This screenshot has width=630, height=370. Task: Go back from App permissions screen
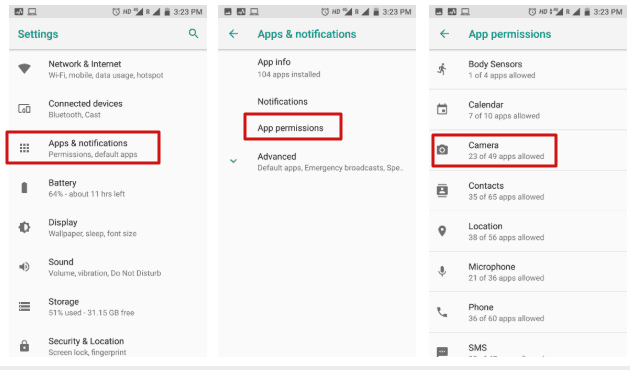(x=444, y=34)
